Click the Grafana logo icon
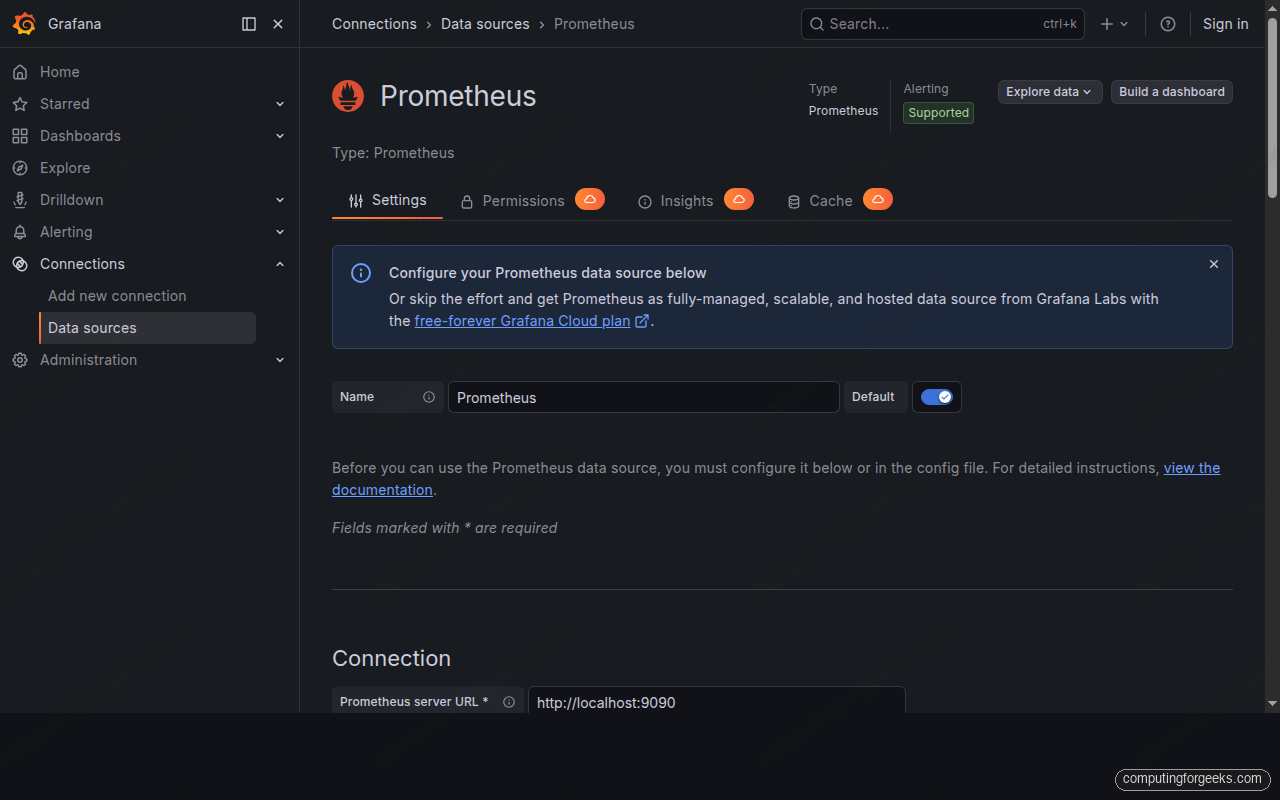This screenshot has height=800, width=1280. tap(25, 23)
